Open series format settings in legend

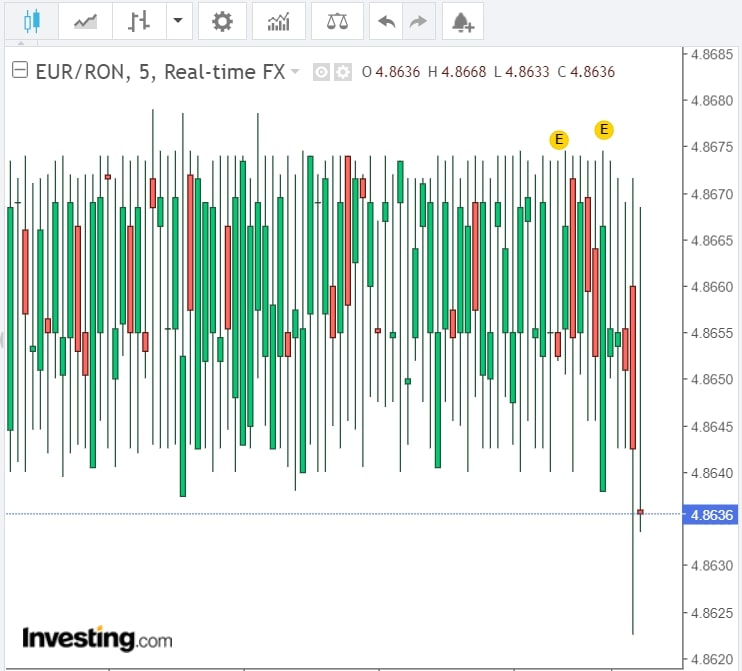pyautogui.click(x=342, y=72)
